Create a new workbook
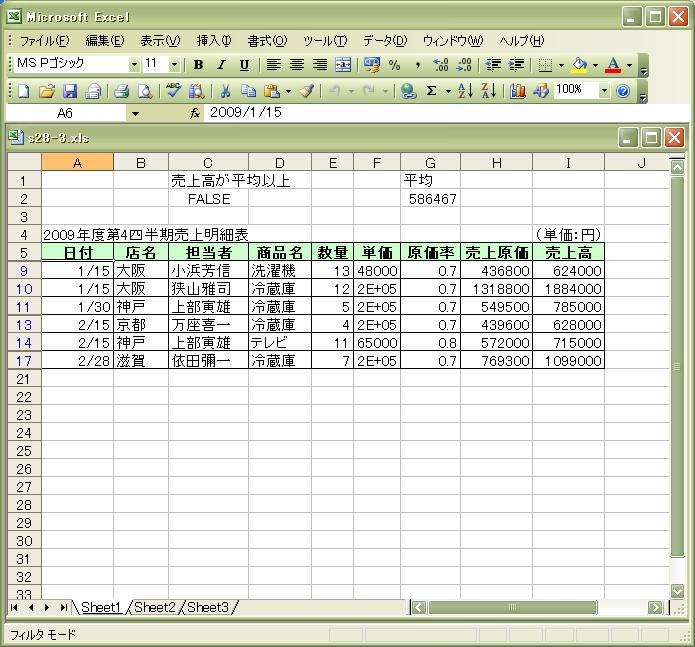Viewport: 695px width, 647px height. click(23, 91)
